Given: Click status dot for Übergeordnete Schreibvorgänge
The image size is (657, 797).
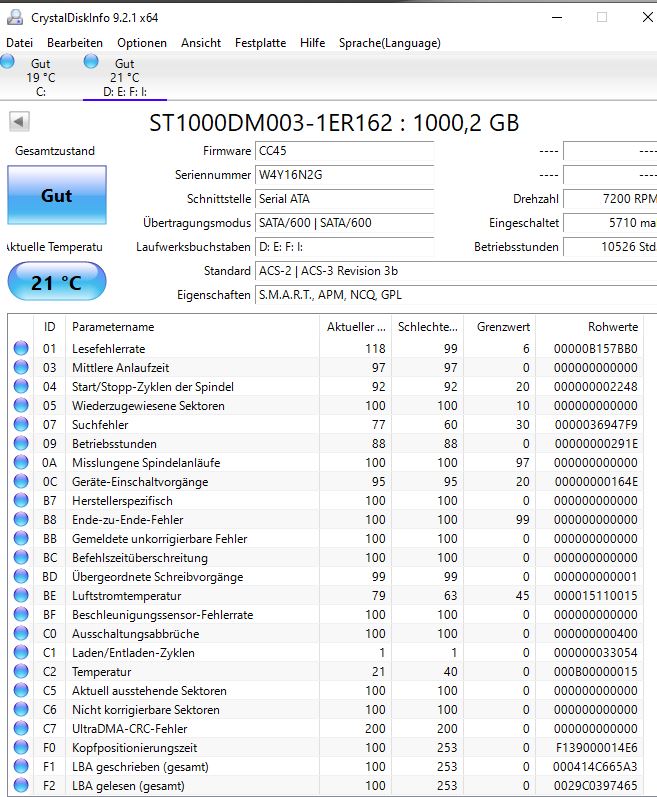Looking at the screenshot, I should (21, 576).
